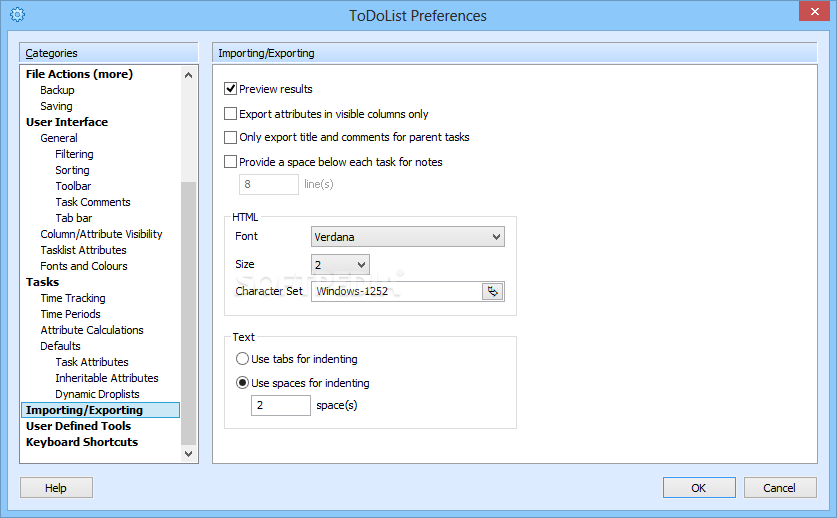Enable Export attributes in visible columns only
Viewport: 837px width, 518px height.
tap(231, 114)
